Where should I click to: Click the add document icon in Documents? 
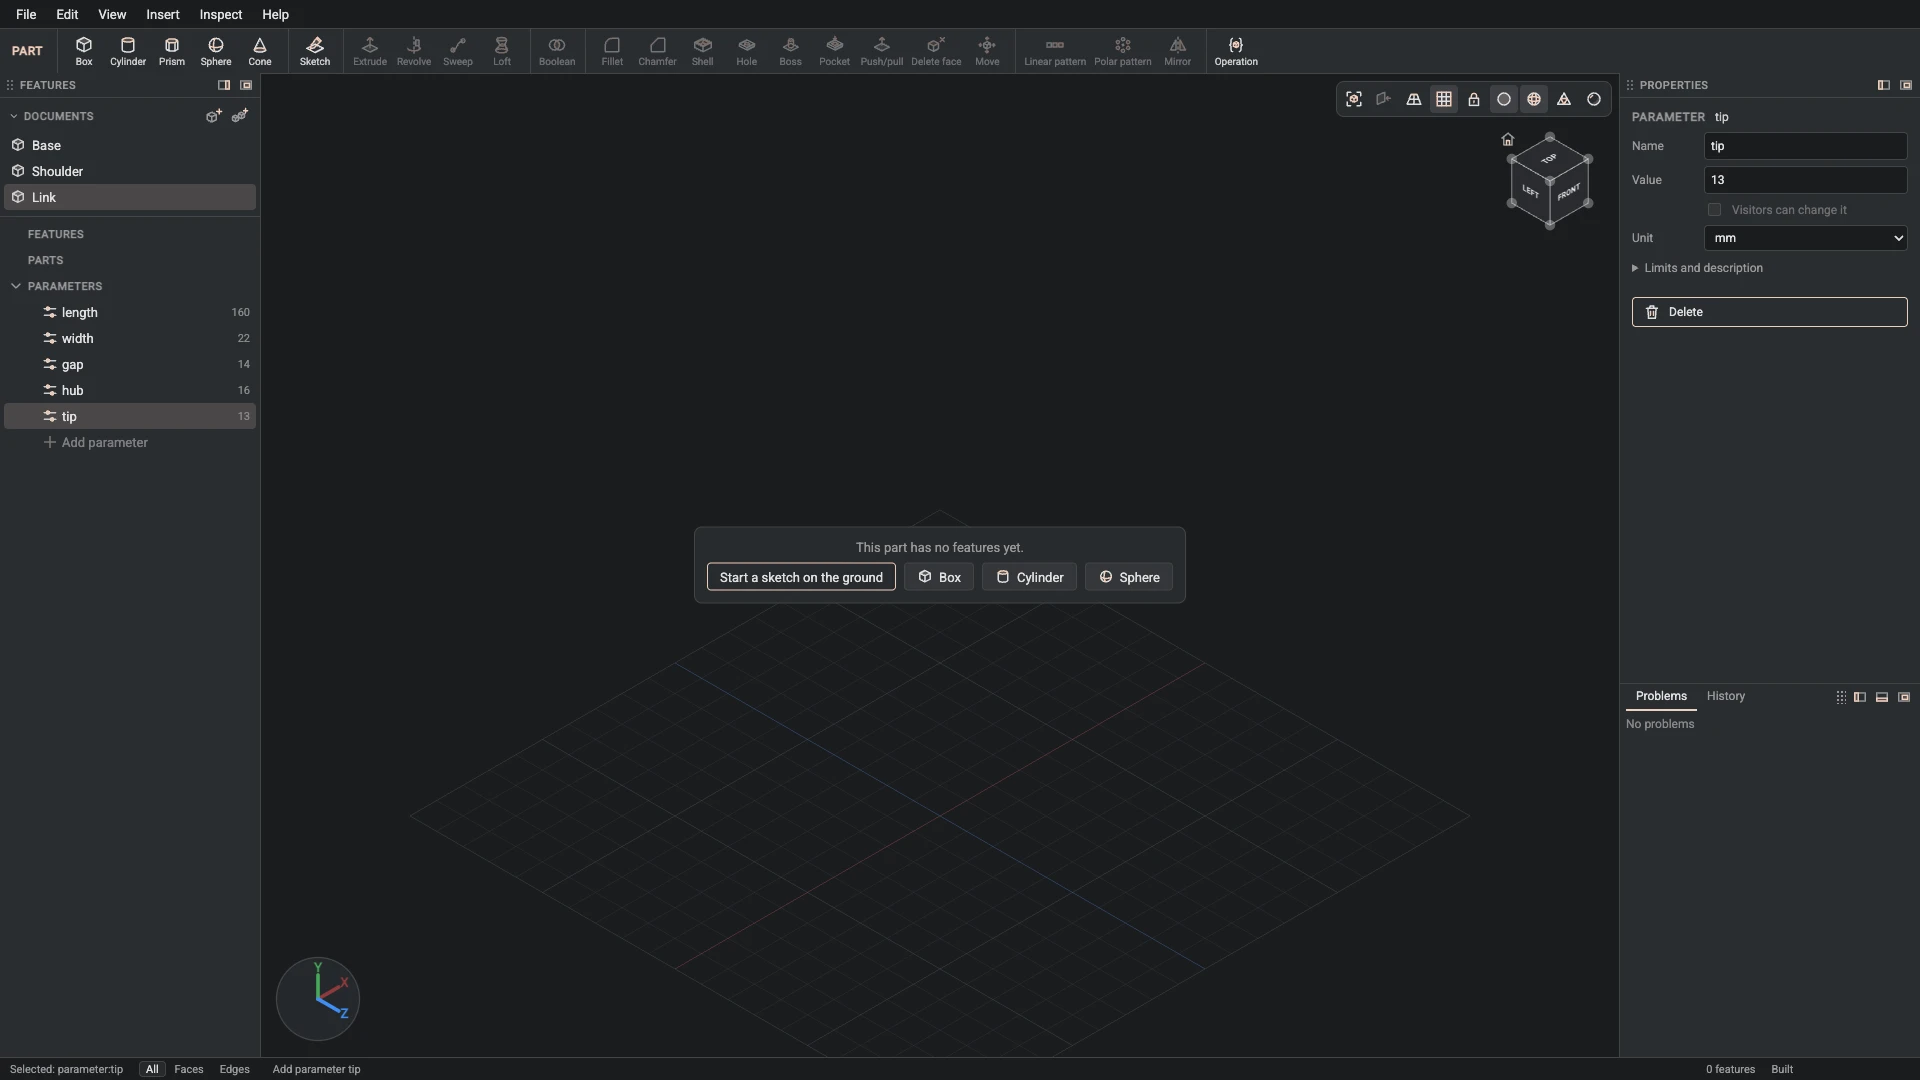[x=213, y=116]
